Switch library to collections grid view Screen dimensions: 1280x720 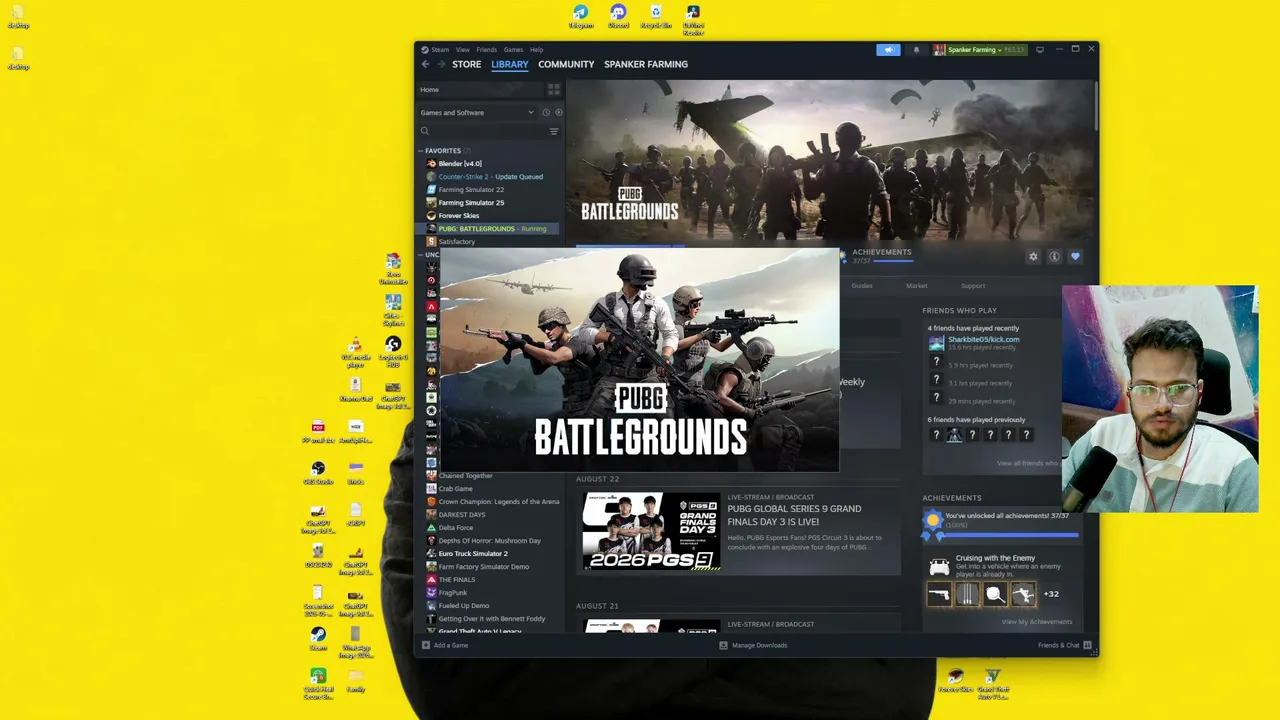pyautogui.click(x=553, y=90)
